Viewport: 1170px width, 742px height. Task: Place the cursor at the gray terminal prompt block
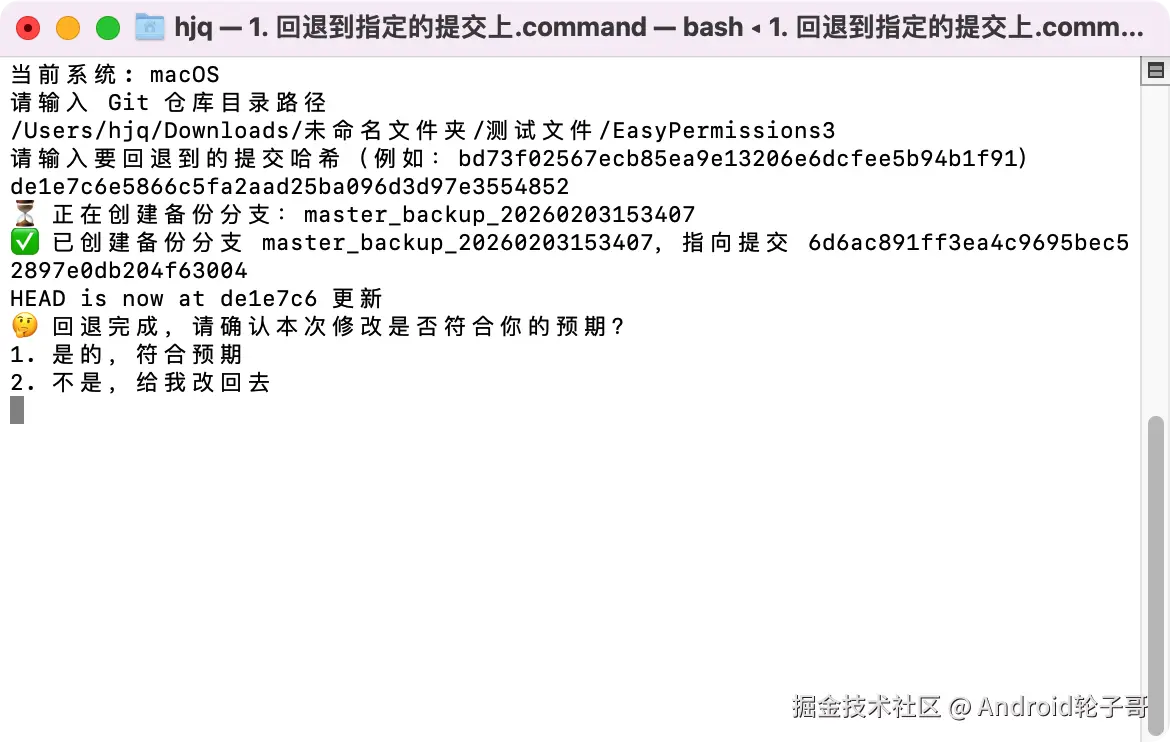tap(17, 410)
